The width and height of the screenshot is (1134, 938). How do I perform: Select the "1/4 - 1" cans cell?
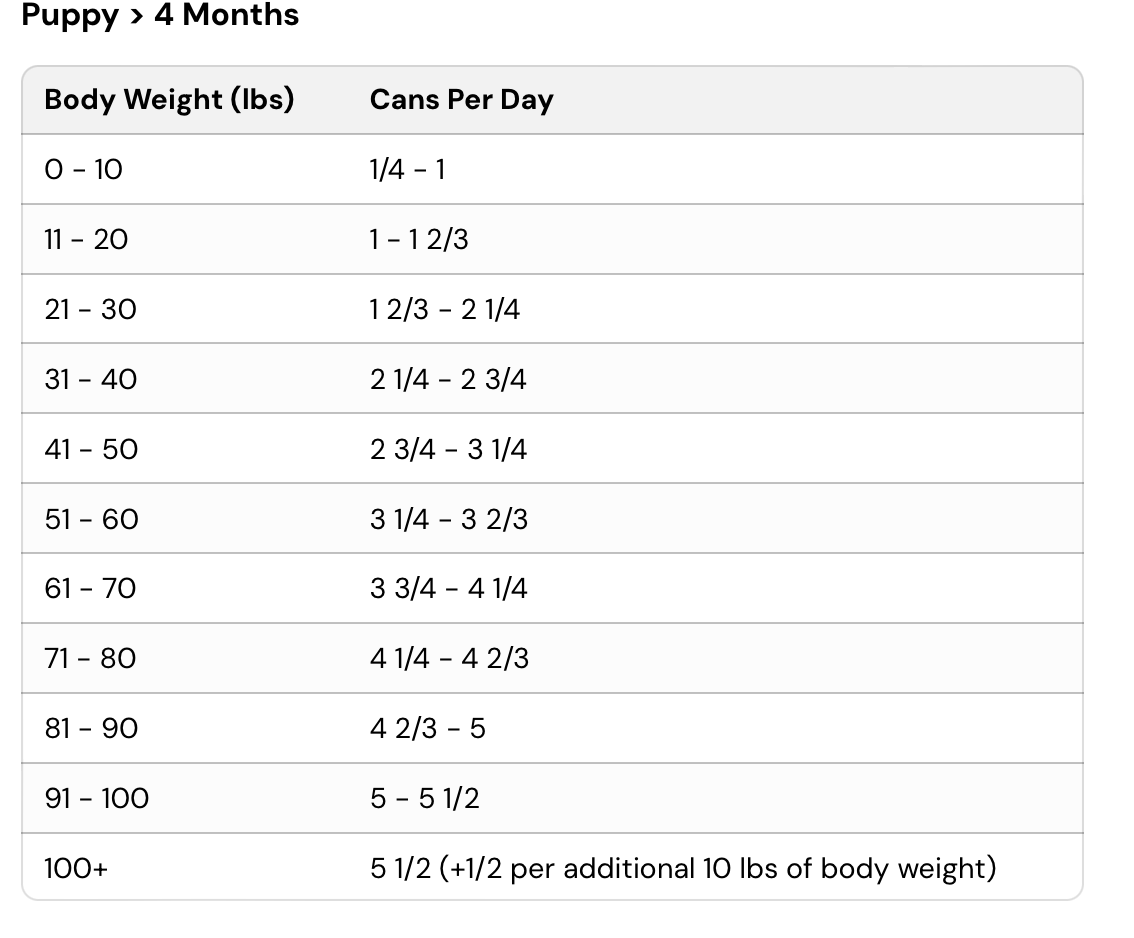point(407,170)
